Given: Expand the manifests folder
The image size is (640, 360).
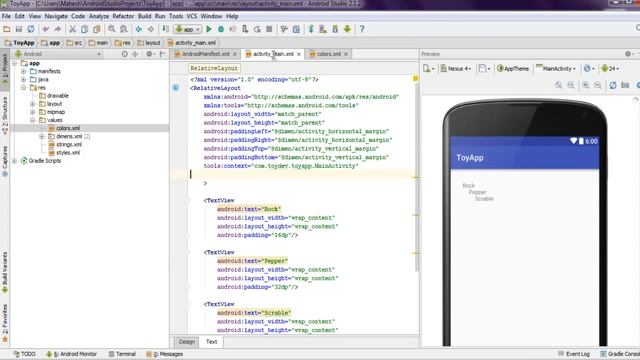Looking at the screenshot, I should [x=24, y=71].
